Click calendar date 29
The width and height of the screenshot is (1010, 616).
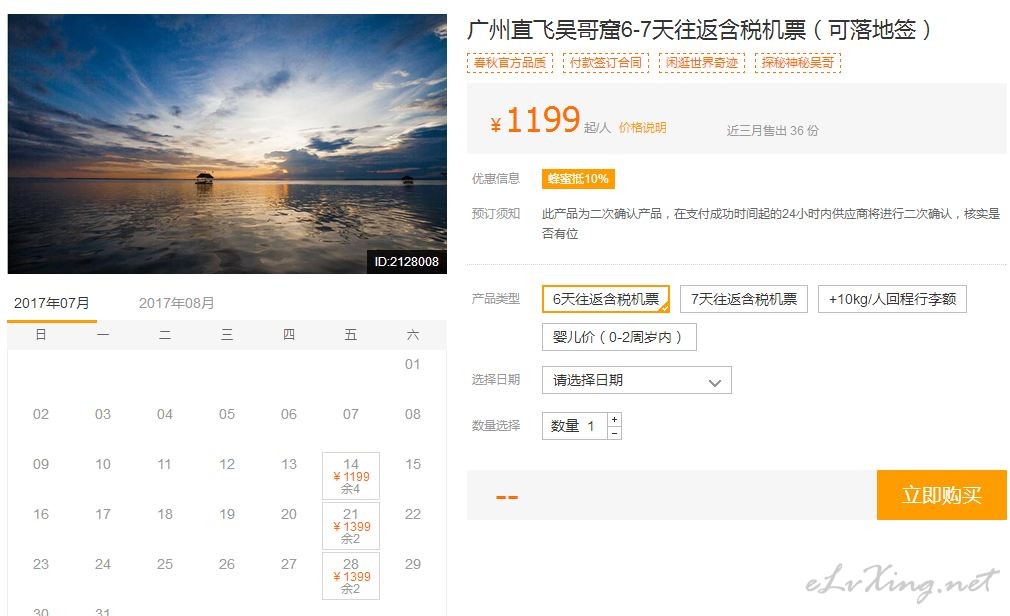point(412,564)
